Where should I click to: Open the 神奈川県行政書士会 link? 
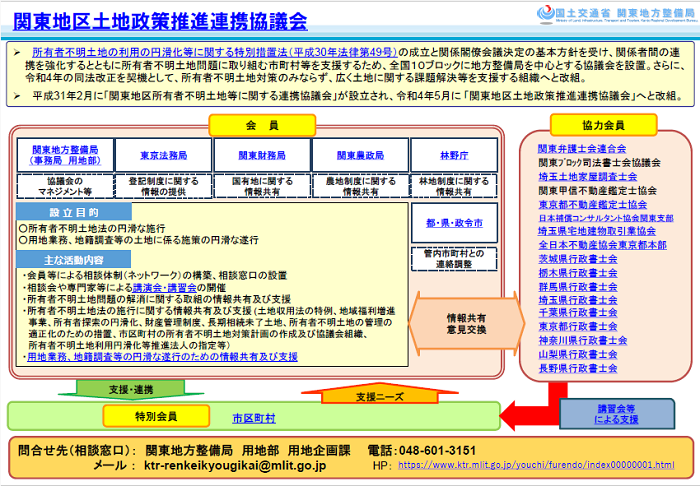583,341
